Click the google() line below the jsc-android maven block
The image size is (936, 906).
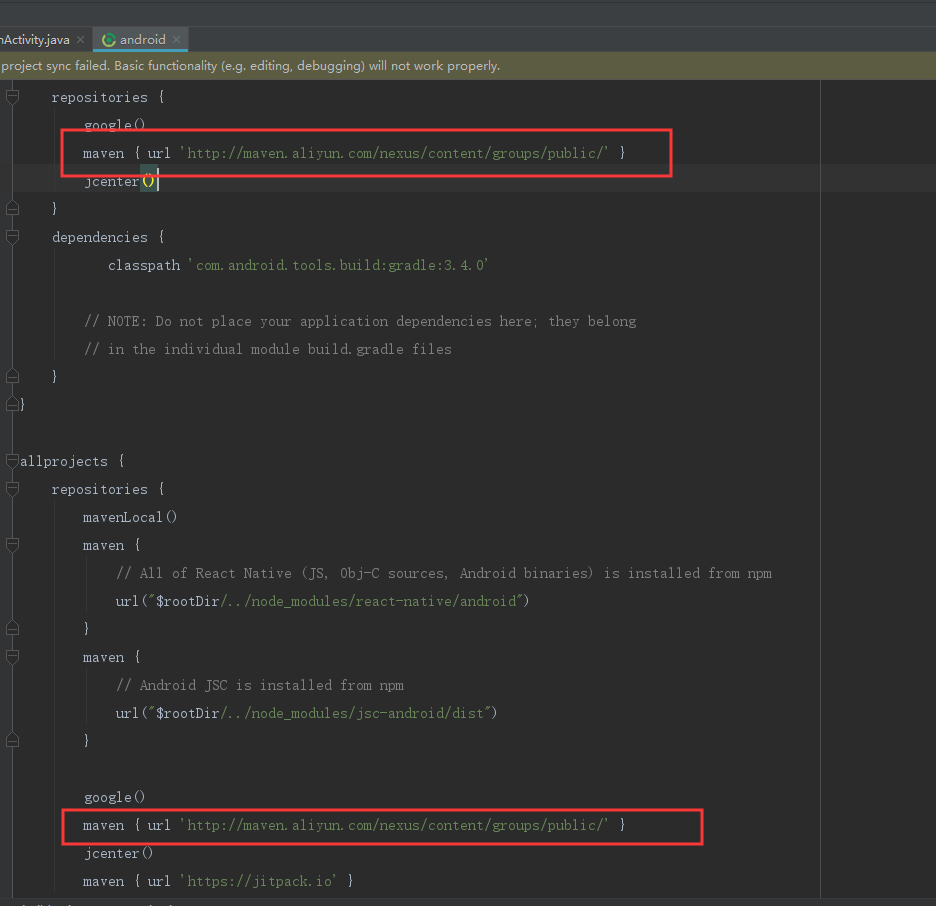[x=115, y=797]
